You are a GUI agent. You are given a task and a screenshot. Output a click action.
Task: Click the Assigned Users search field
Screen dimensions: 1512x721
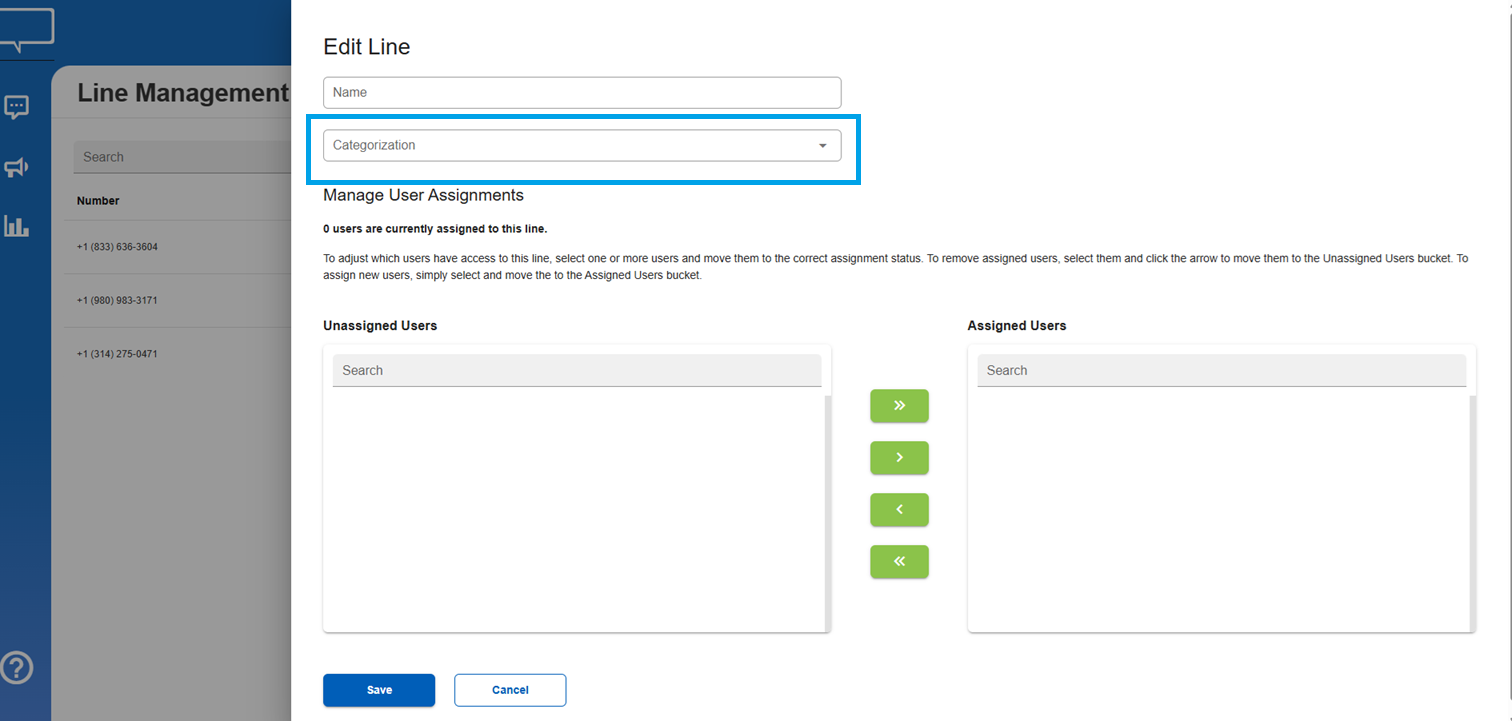pos(1221,370)
